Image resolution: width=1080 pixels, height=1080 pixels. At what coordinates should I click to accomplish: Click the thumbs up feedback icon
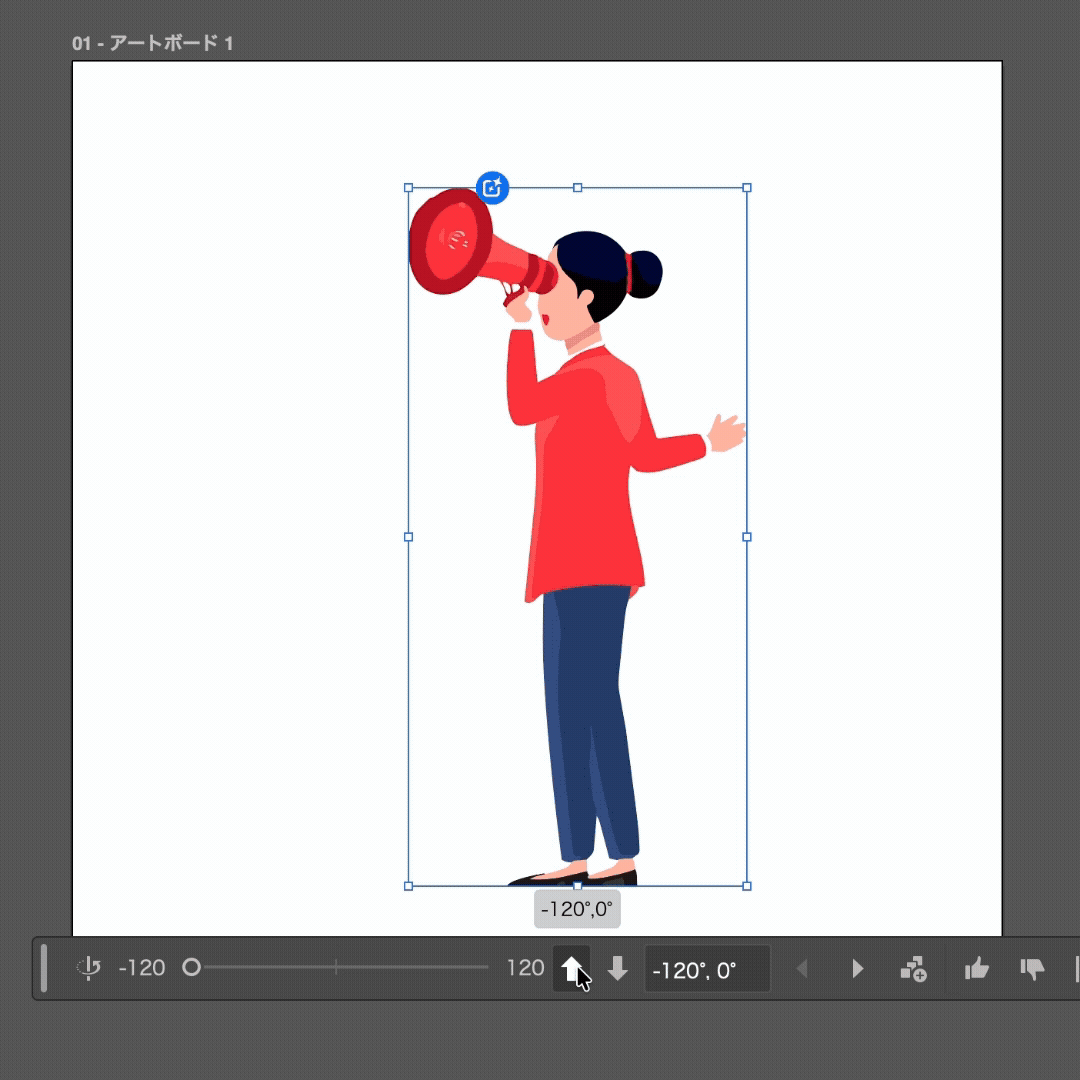[x=976, y=968]
